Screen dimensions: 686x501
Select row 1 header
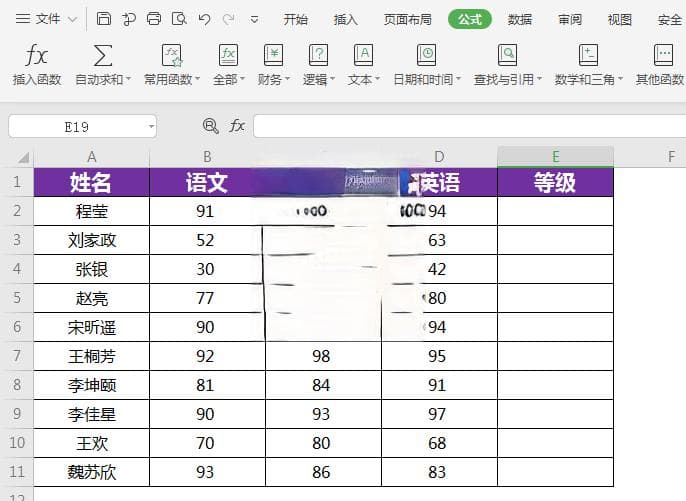coord(17,182)
